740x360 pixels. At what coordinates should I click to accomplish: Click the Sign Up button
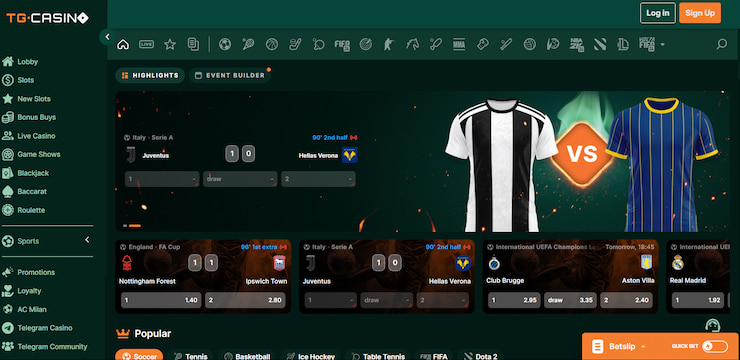(700, 13)
